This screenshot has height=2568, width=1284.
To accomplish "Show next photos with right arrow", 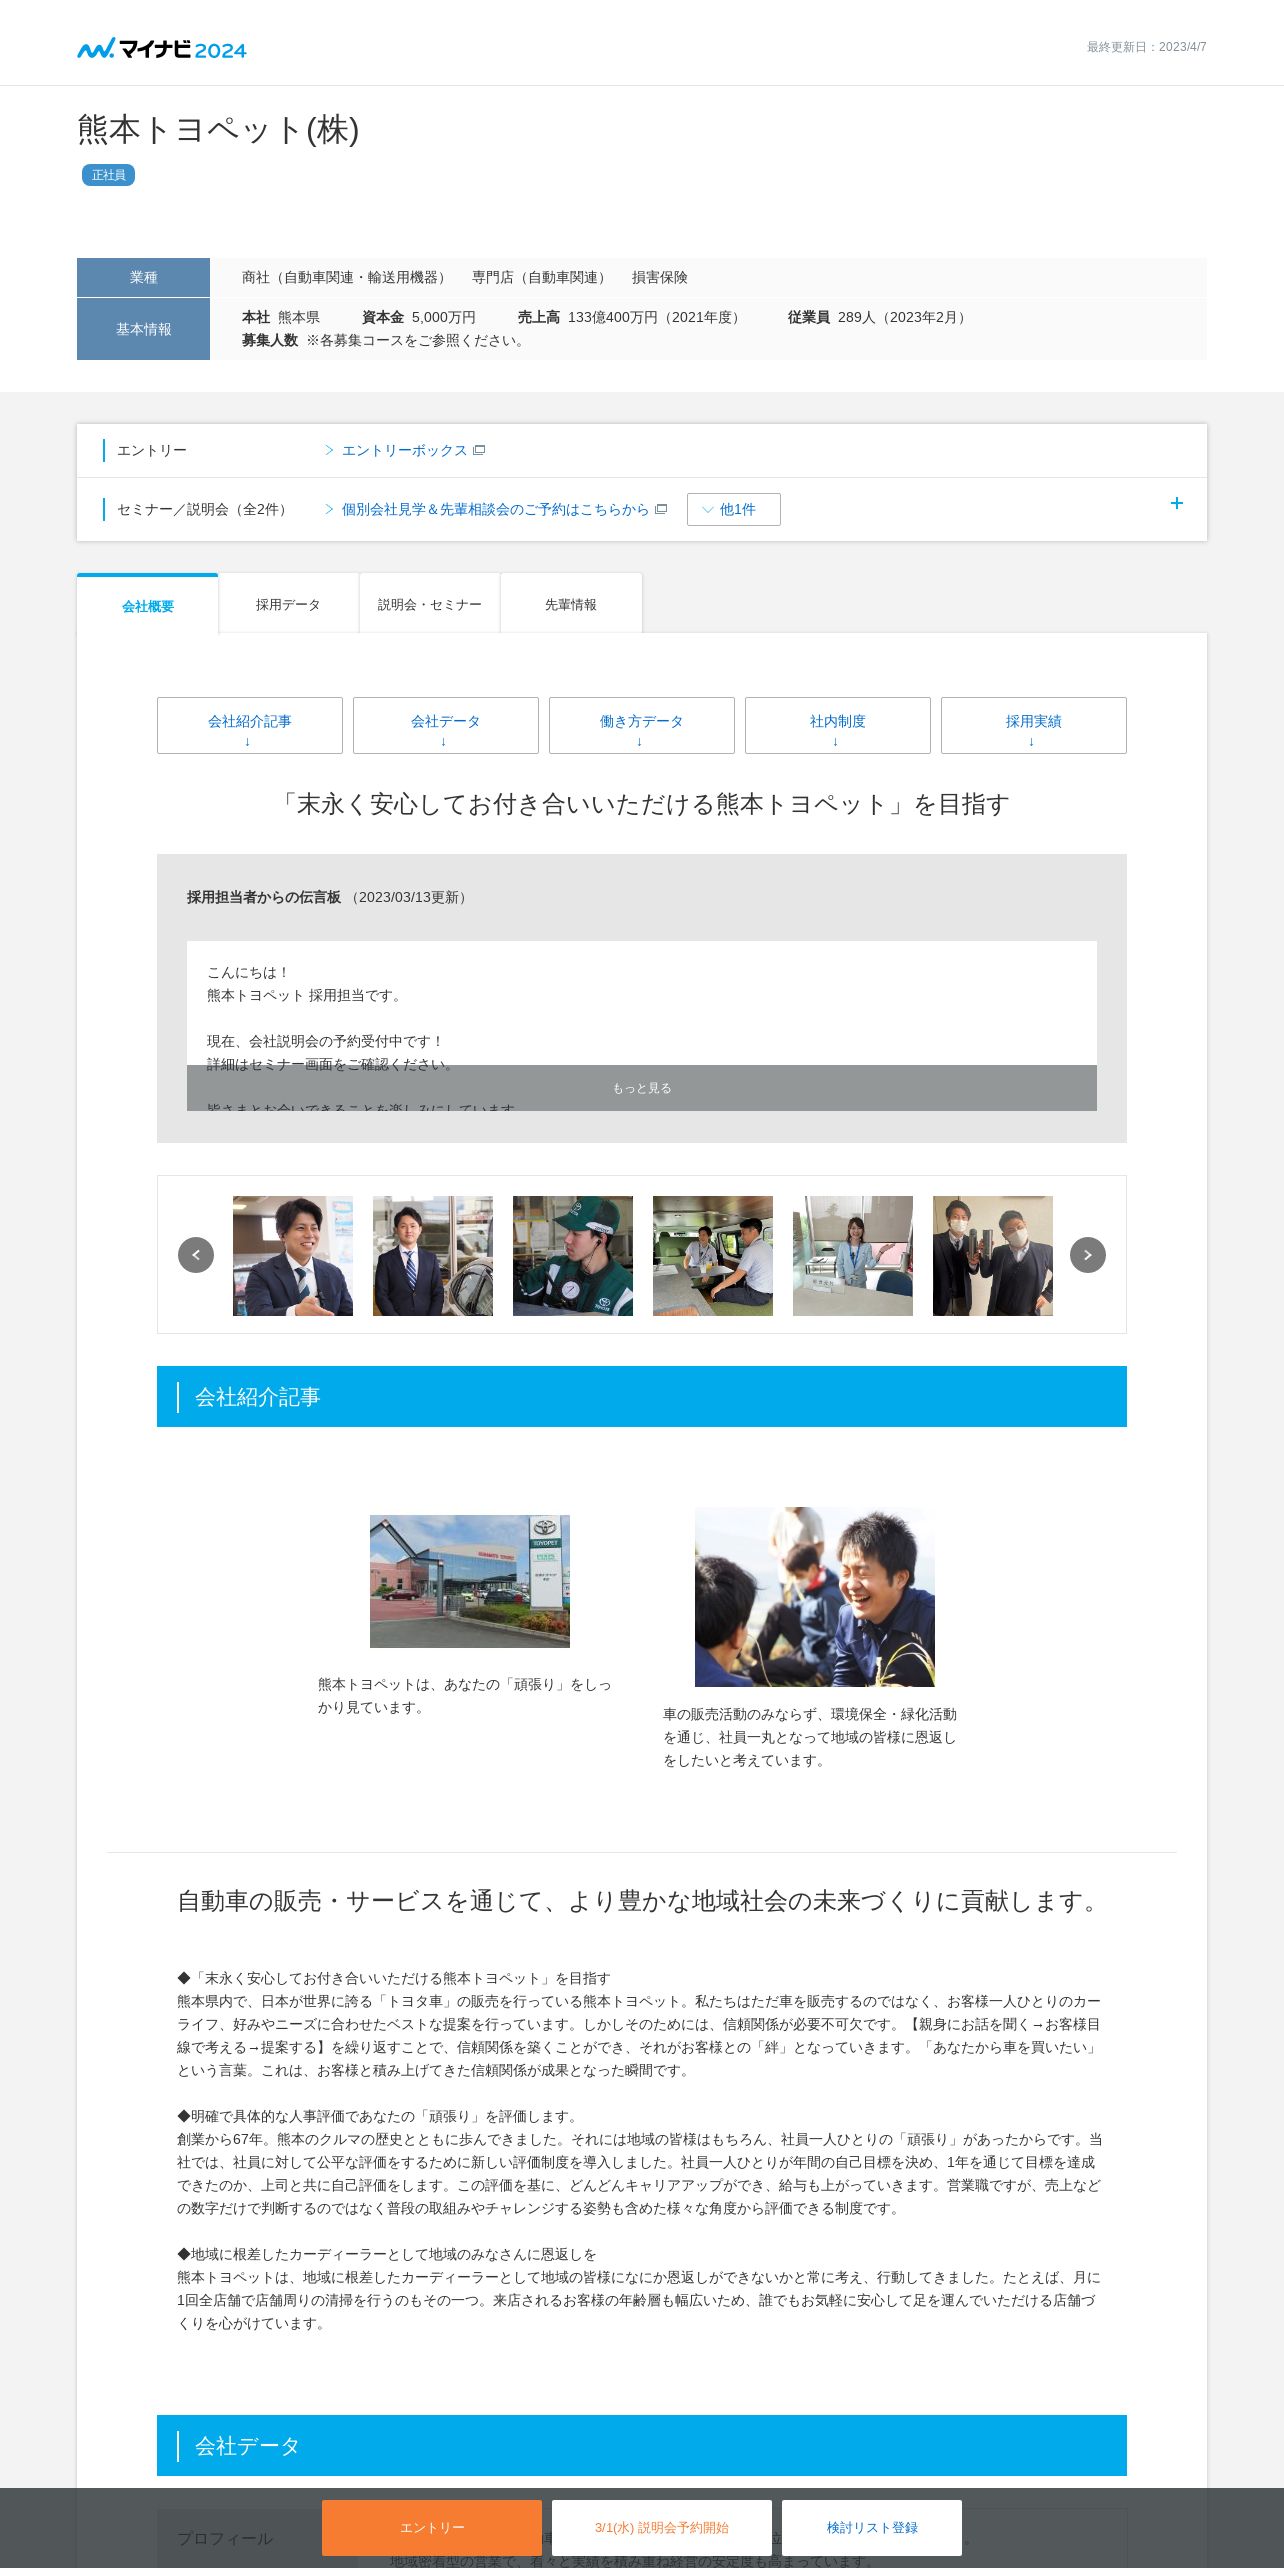I will click(1088, 1255).
